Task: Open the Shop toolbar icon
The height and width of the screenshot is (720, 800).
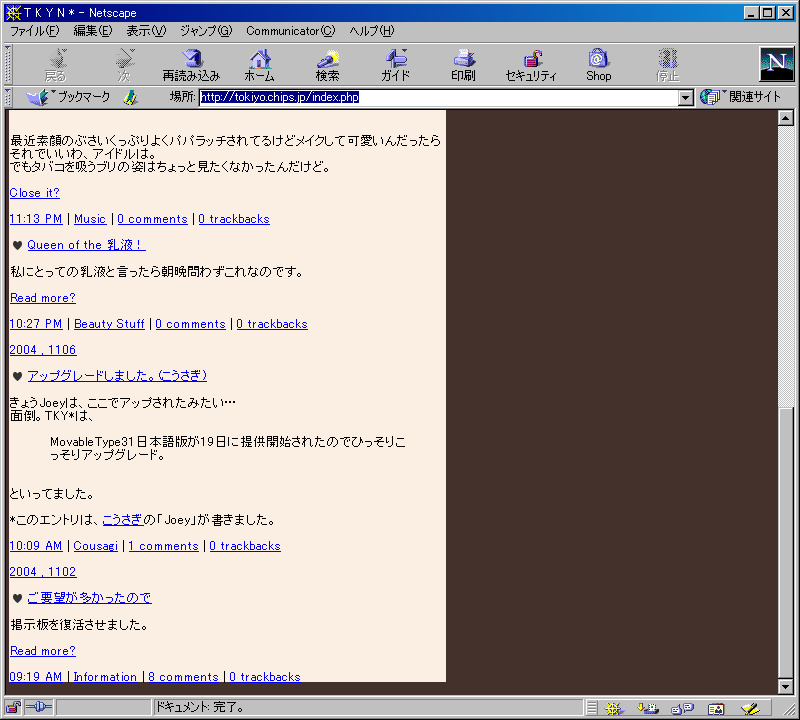Action: coord(598,65)
